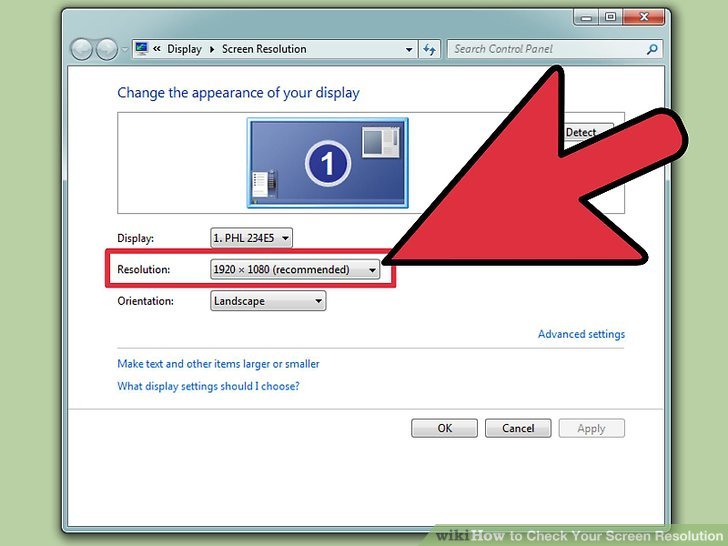Screen dimensions: 728x546
Task: Open the Advanced settings link
Action: click(x=581, y=334)
